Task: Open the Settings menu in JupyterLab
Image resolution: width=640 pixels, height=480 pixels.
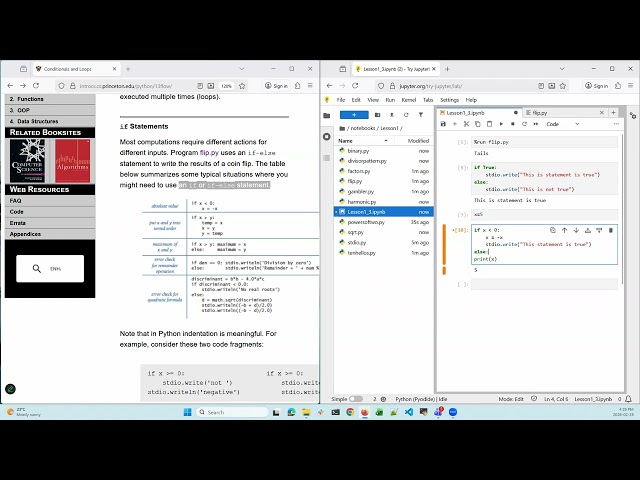Action: (x=449, y=100)
